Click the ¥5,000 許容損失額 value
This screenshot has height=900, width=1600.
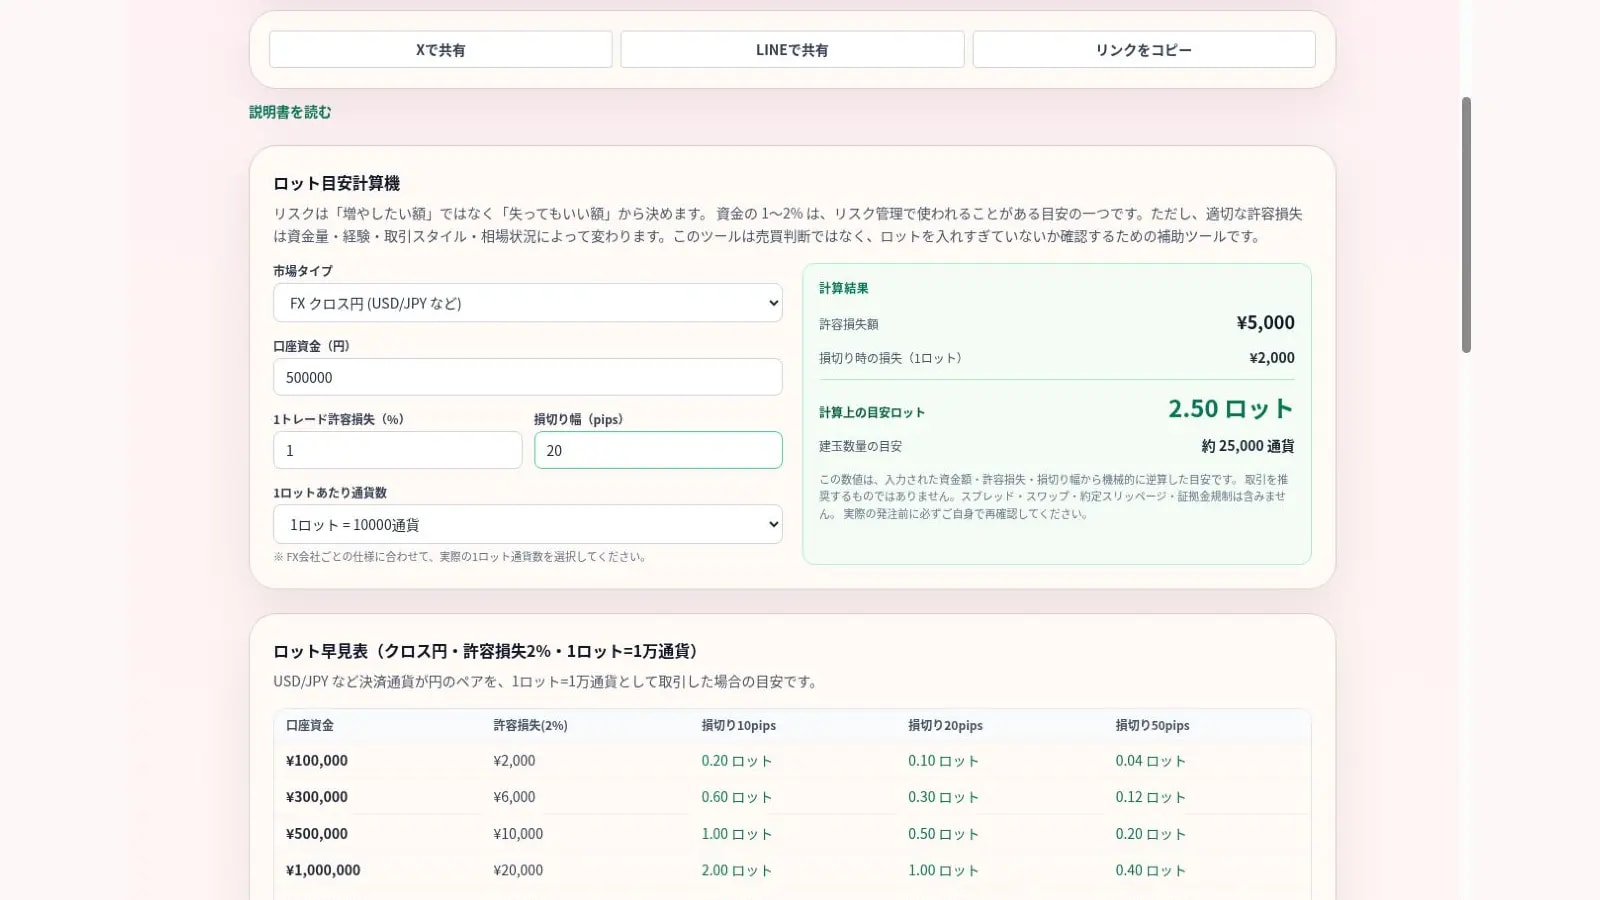click(x=1265, y=322)
